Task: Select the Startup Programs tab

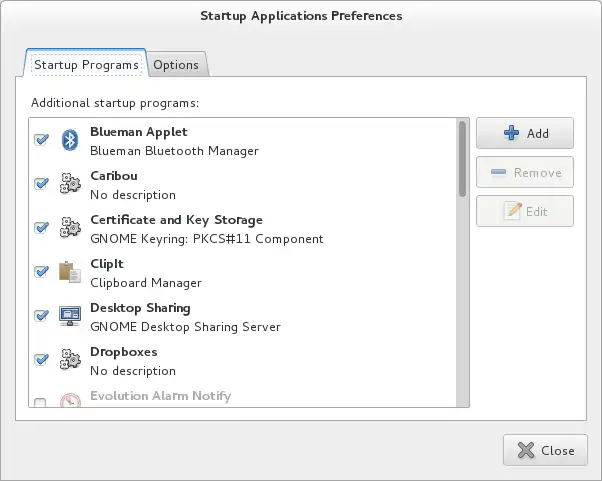Action: [86, 64]
